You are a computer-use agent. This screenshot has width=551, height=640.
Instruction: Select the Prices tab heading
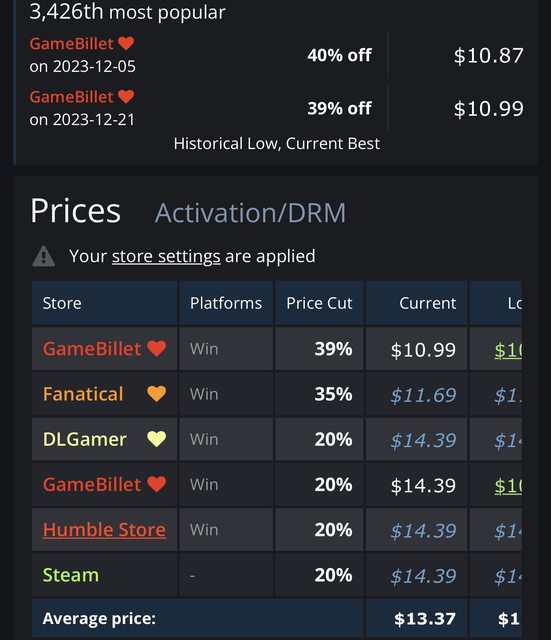click(76, 211)
